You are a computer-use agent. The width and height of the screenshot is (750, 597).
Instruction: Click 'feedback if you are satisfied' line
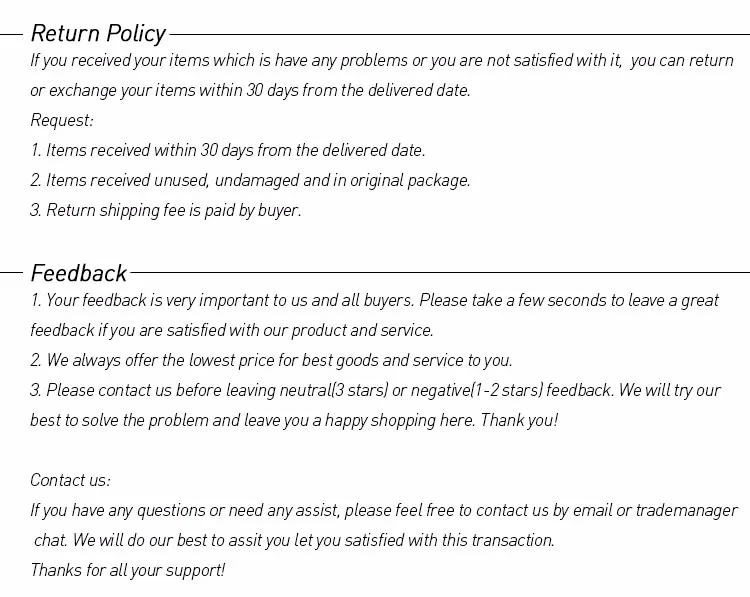click(232, 331)
